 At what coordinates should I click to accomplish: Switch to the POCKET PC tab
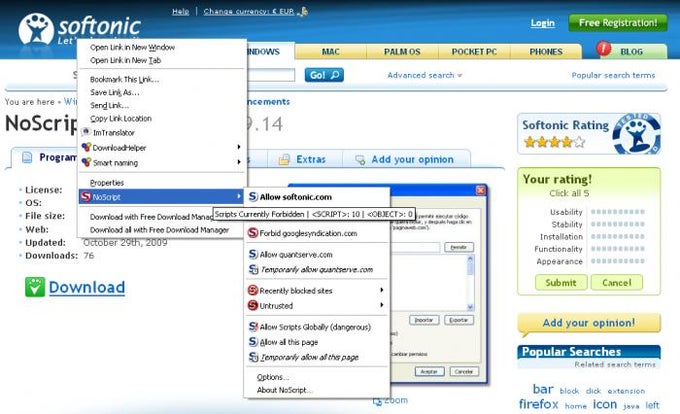[474, 52]
